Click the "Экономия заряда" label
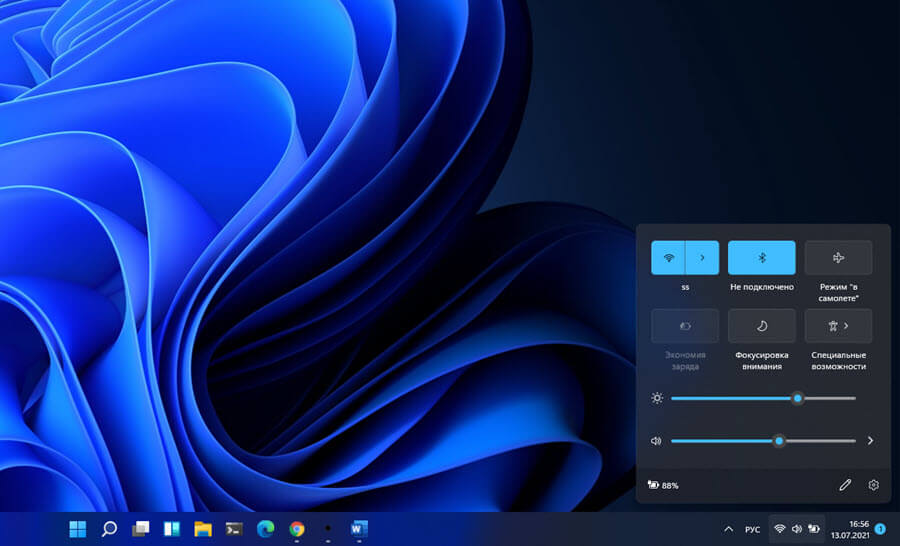 pyautogui.click(x=685, y=361)
